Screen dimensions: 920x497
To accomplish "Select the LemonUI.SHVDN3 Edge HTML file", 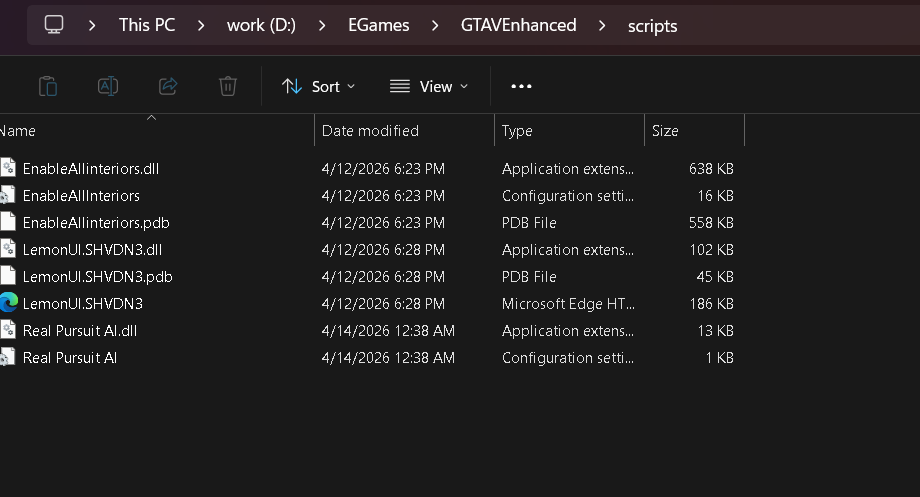I will tap(83, 303).
